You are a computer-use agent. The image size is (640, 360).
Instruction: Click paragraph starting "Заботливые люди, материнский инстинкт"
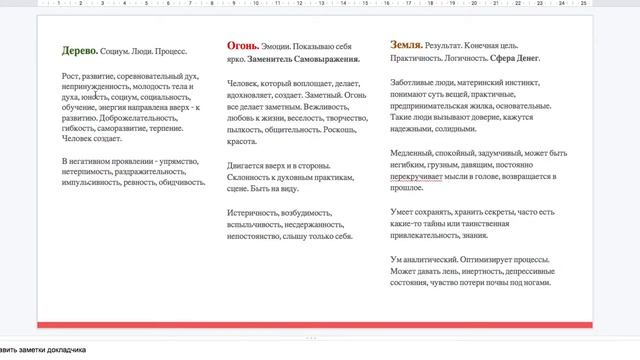(x=471, y=106)
